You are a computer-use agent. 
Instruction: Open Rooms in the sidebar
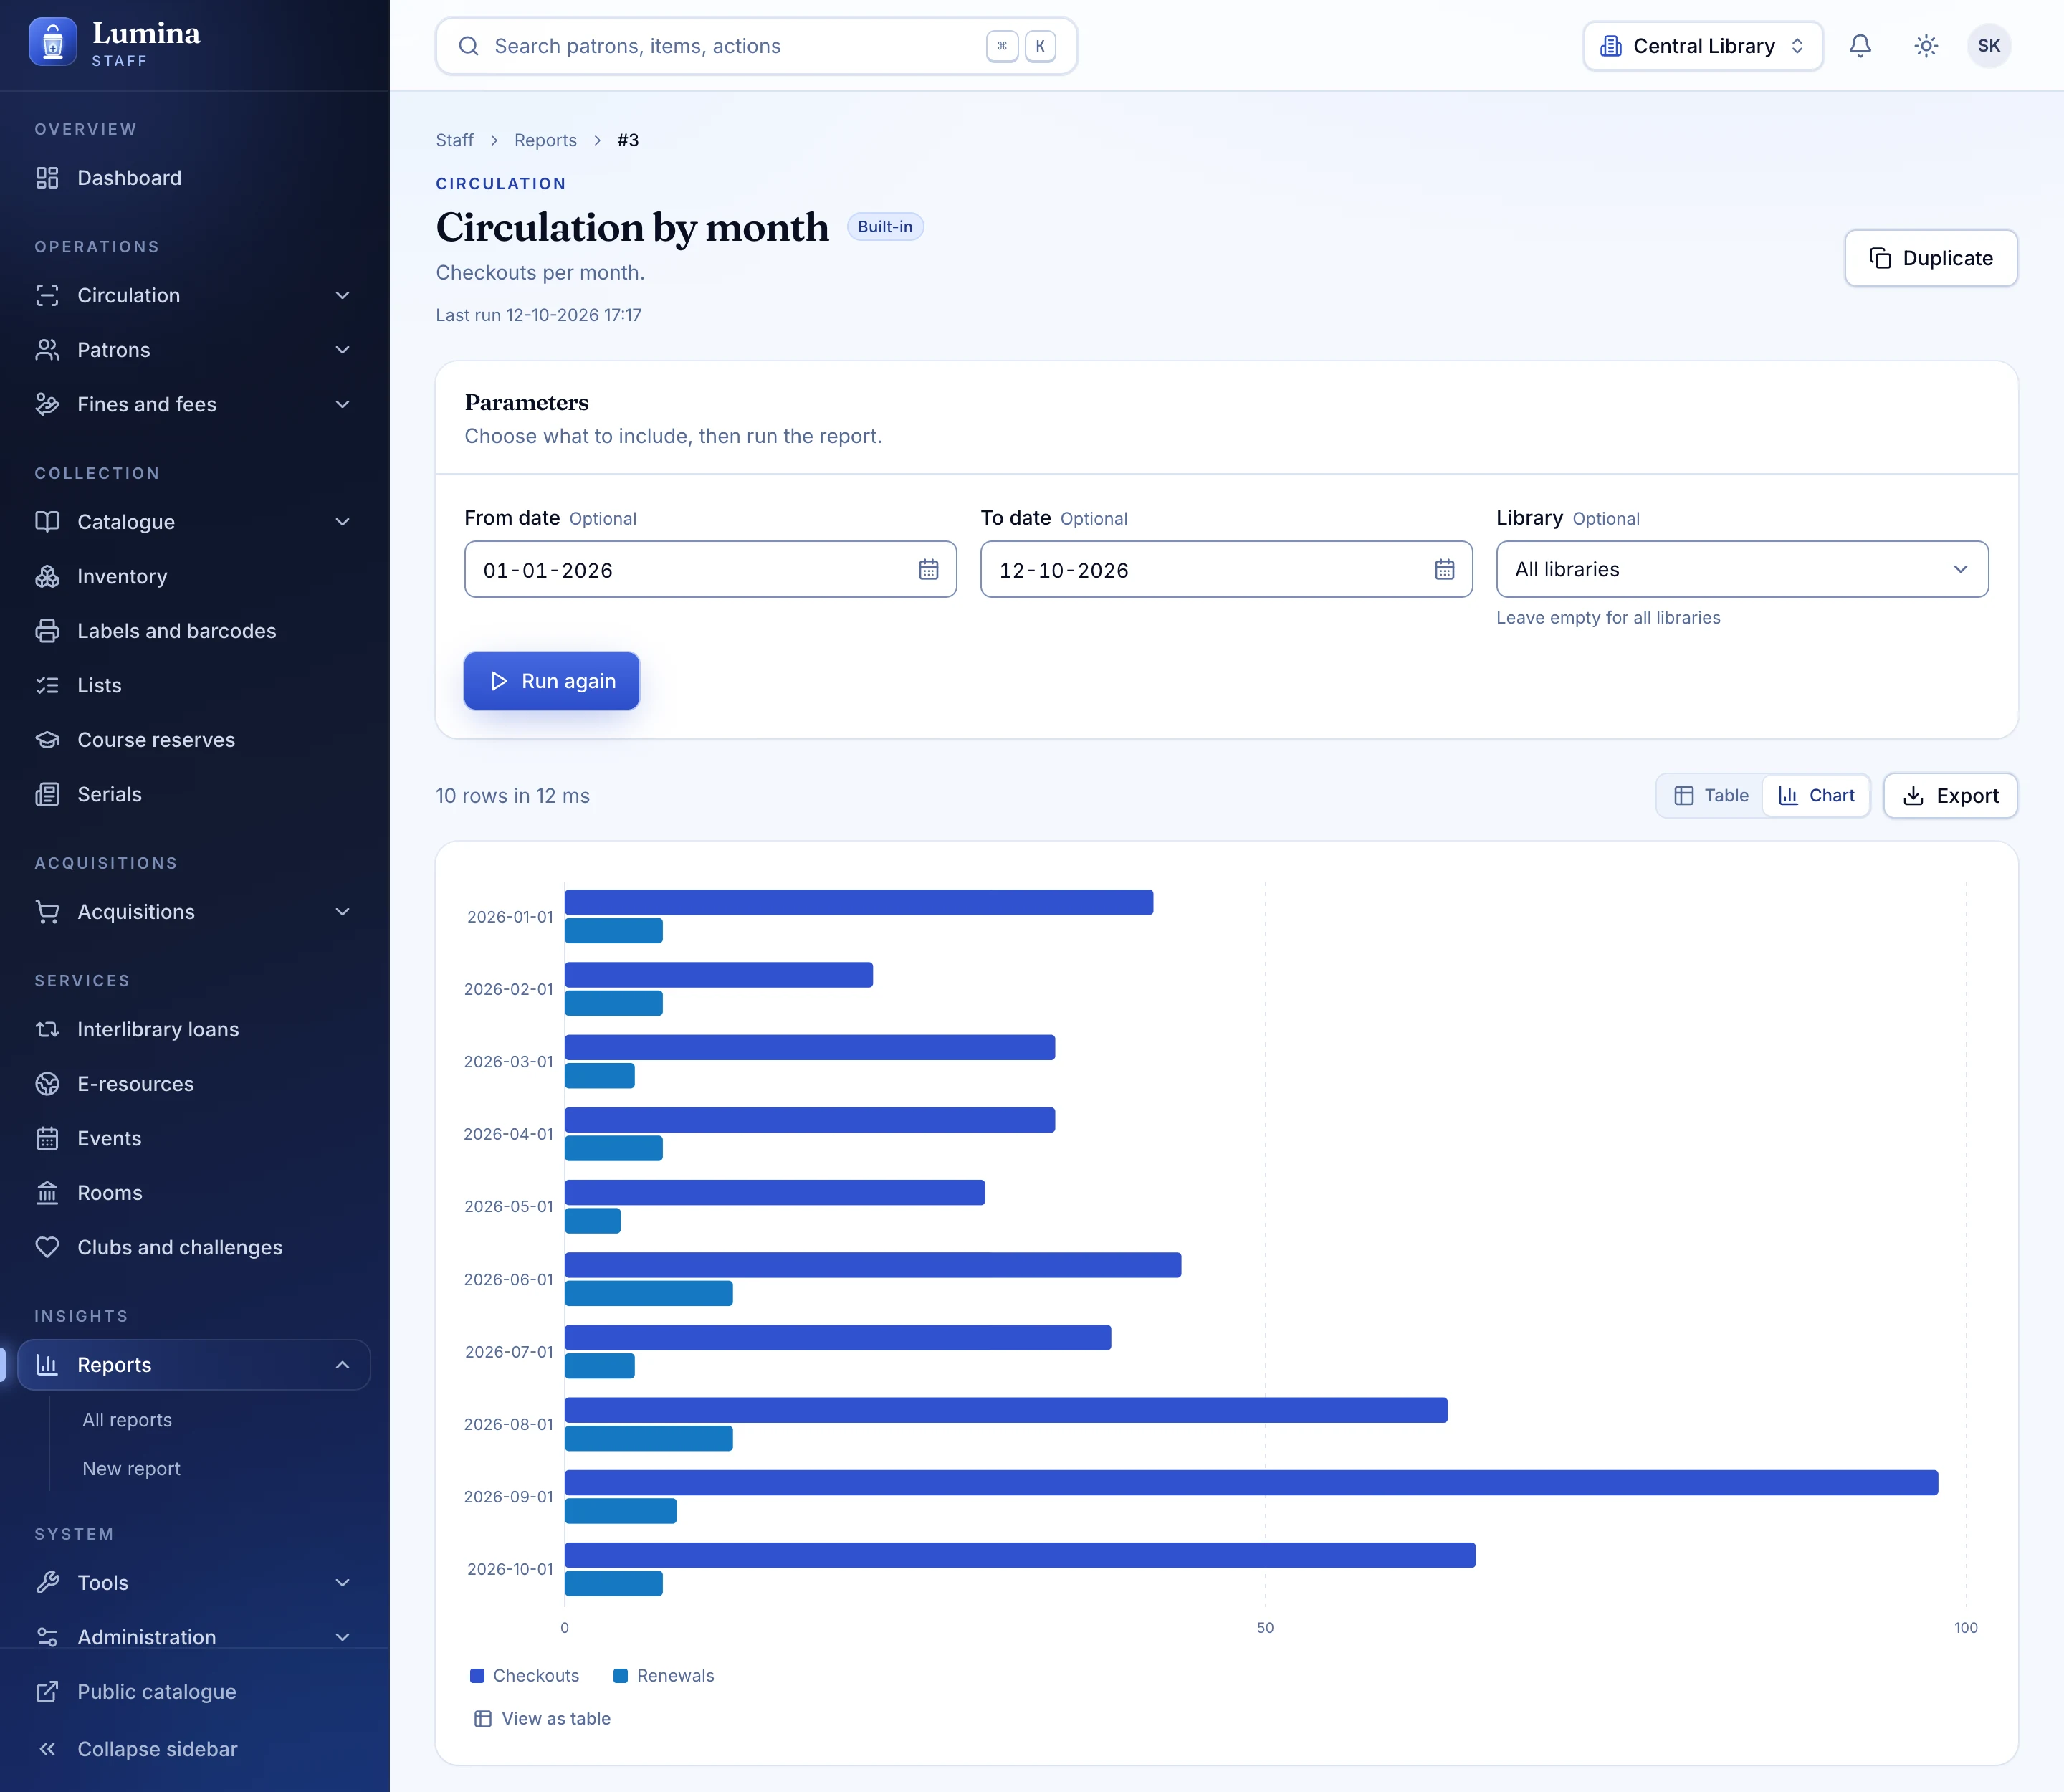pos(194,1193)
